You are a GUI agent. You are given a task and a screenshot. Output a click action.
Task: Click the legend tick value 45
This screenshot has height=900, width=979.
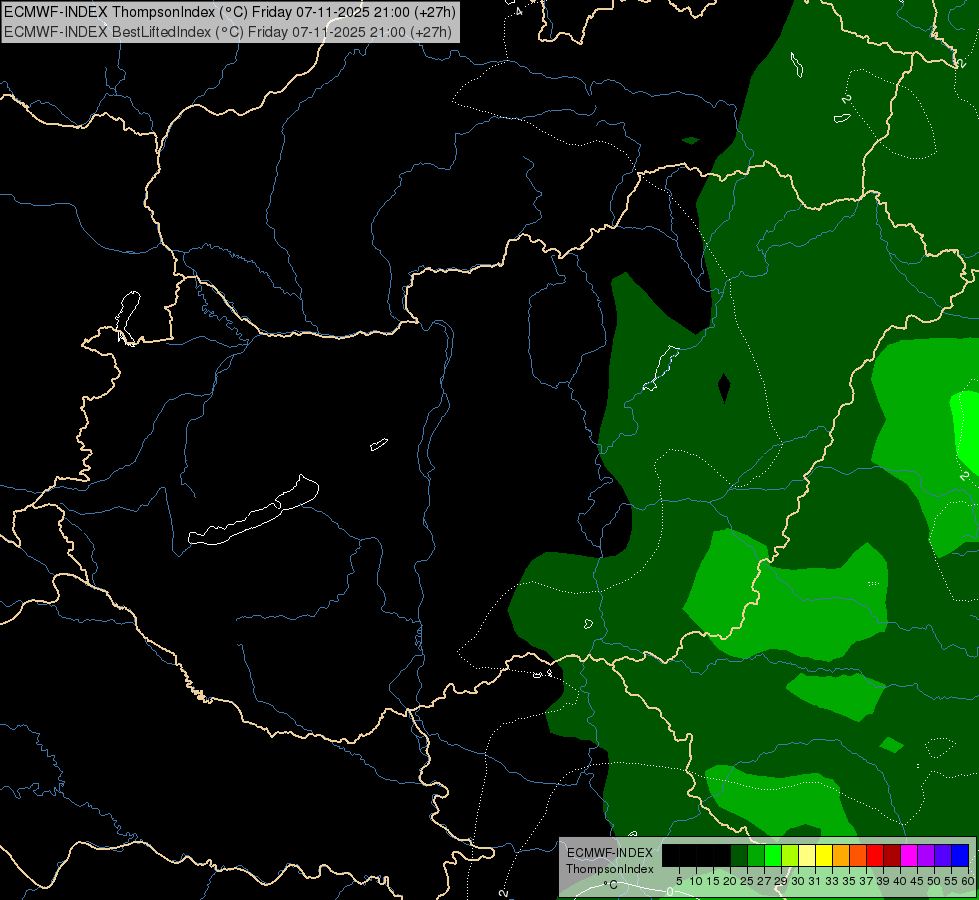pos(917,881)
